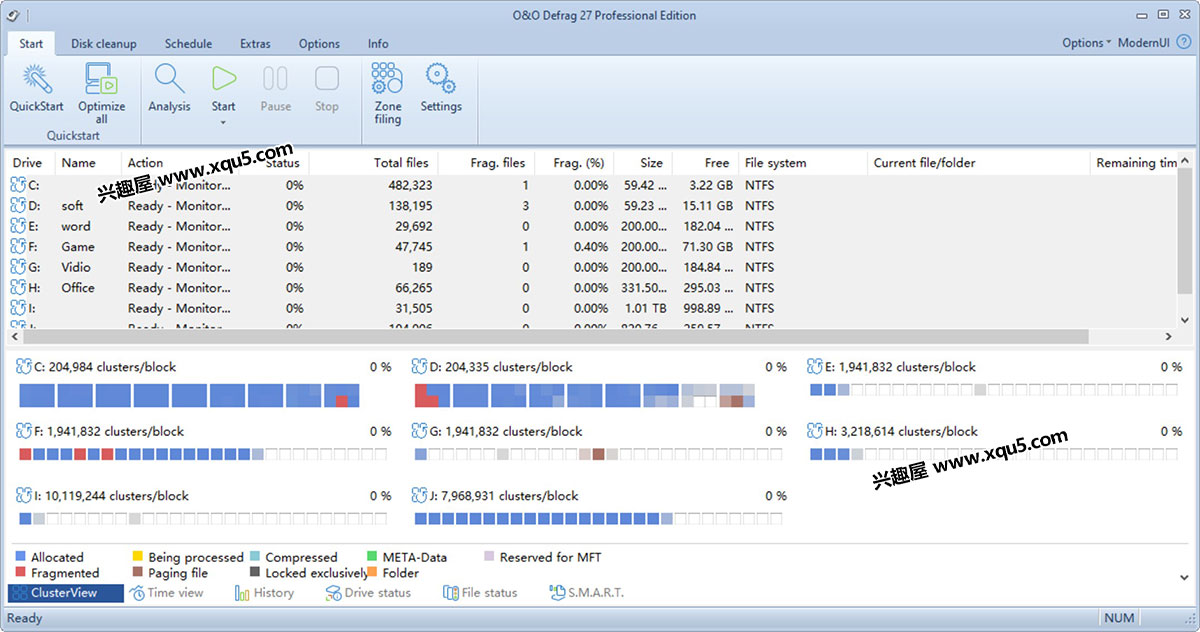Open Drive status bottom tab

(368, 593)
